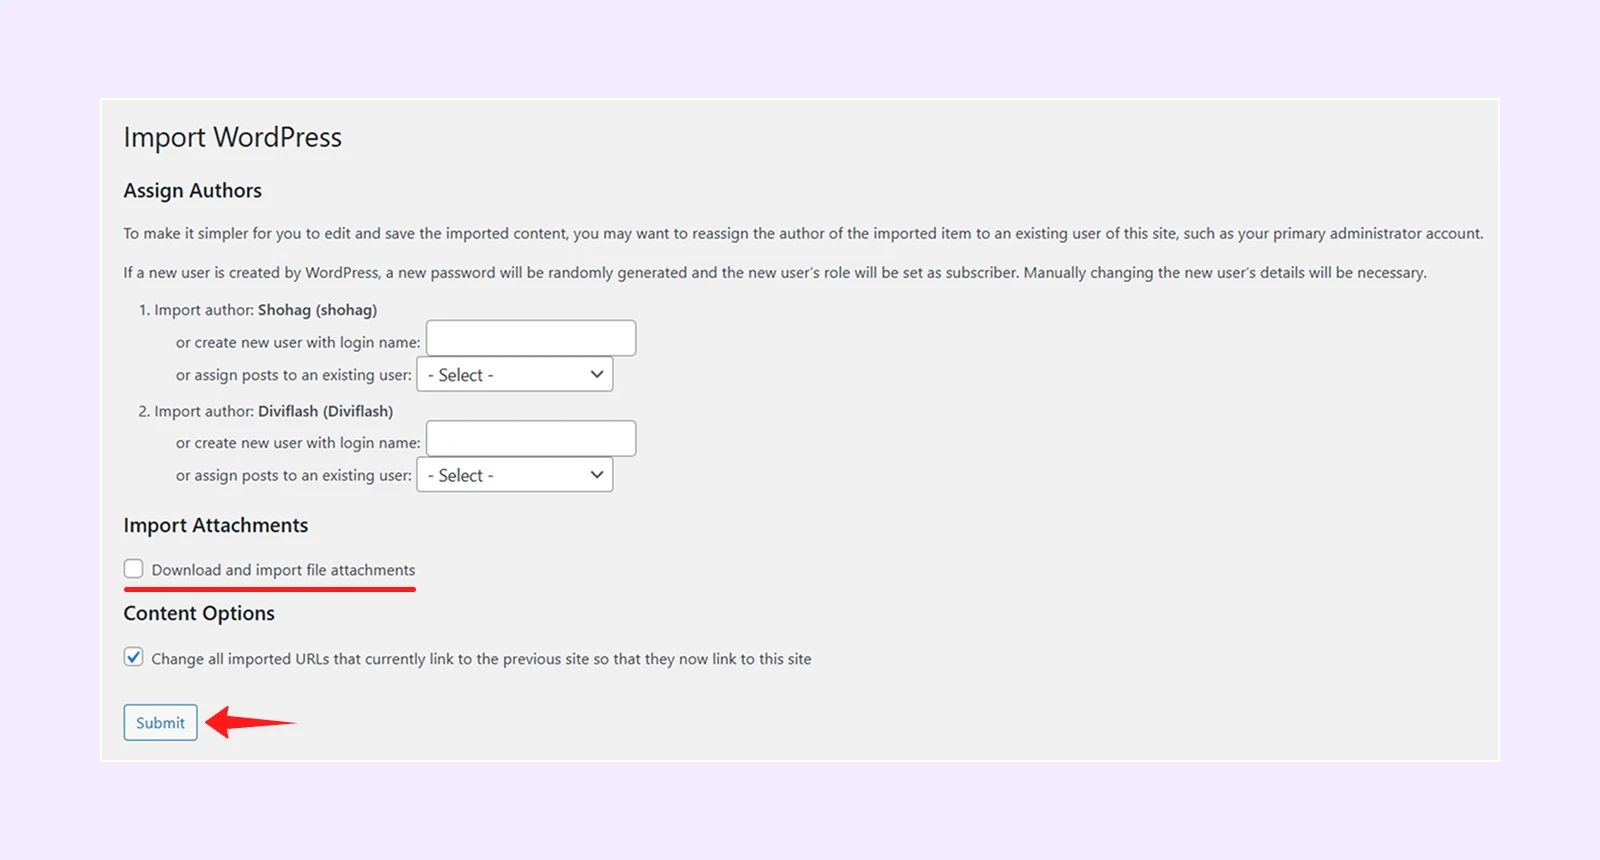
Task: Click the Assign Authors section heading
Action: tap(192, 191)
